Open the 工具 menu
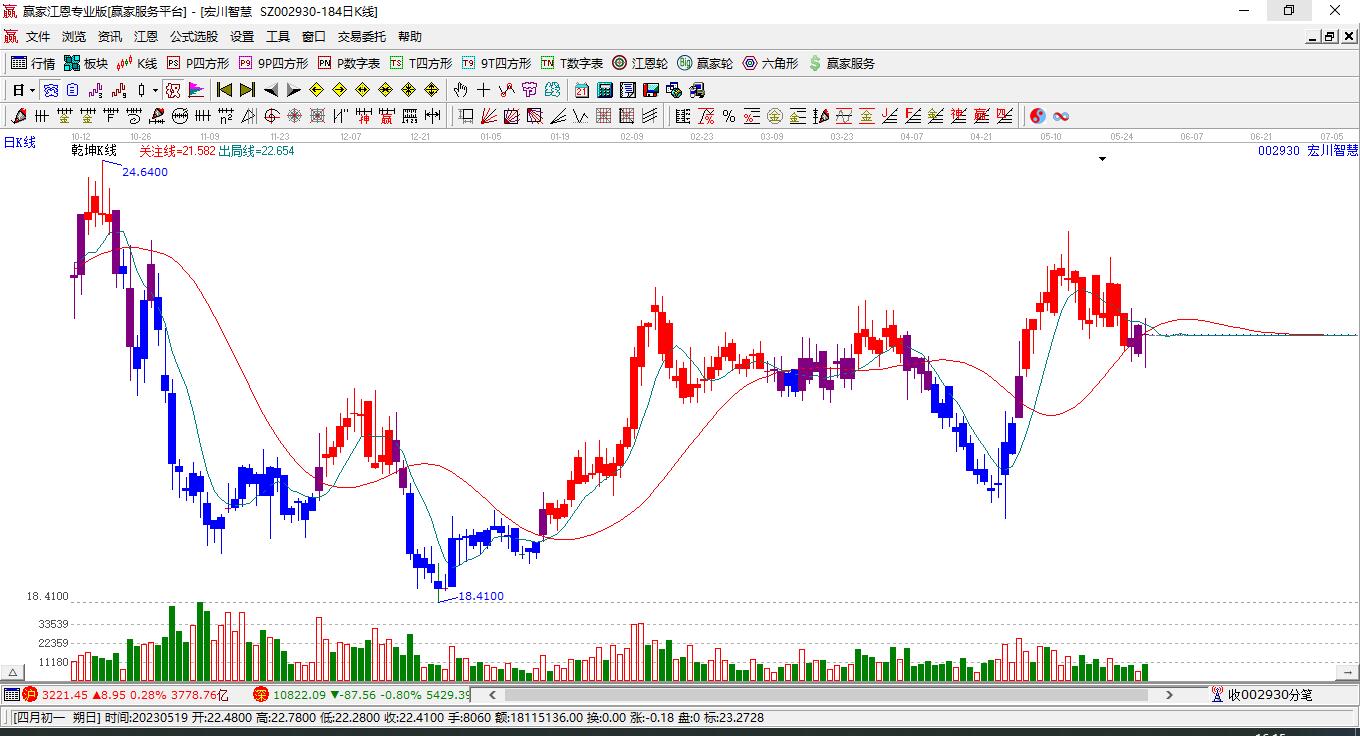This screenshot has width=1360, height=736. pos(278,37)
